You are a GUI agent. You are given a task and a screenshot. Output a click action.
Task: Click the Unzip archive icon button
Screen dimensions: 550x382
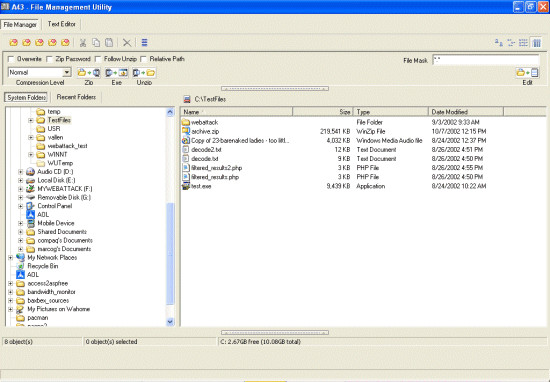tap(144, 73)
